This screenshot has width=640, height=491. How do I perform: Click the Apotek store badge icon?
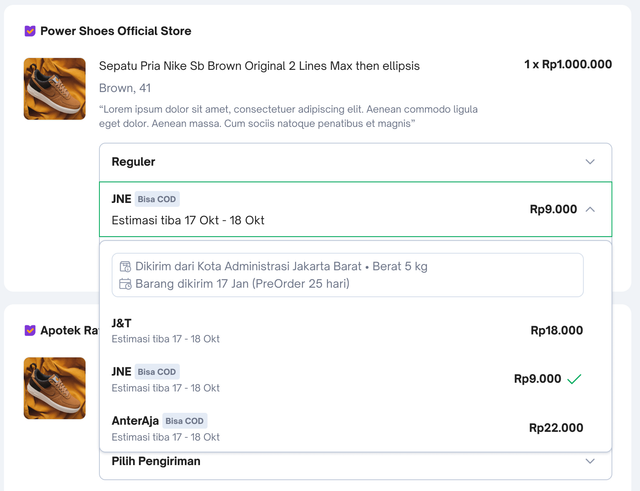pos(30,330)
